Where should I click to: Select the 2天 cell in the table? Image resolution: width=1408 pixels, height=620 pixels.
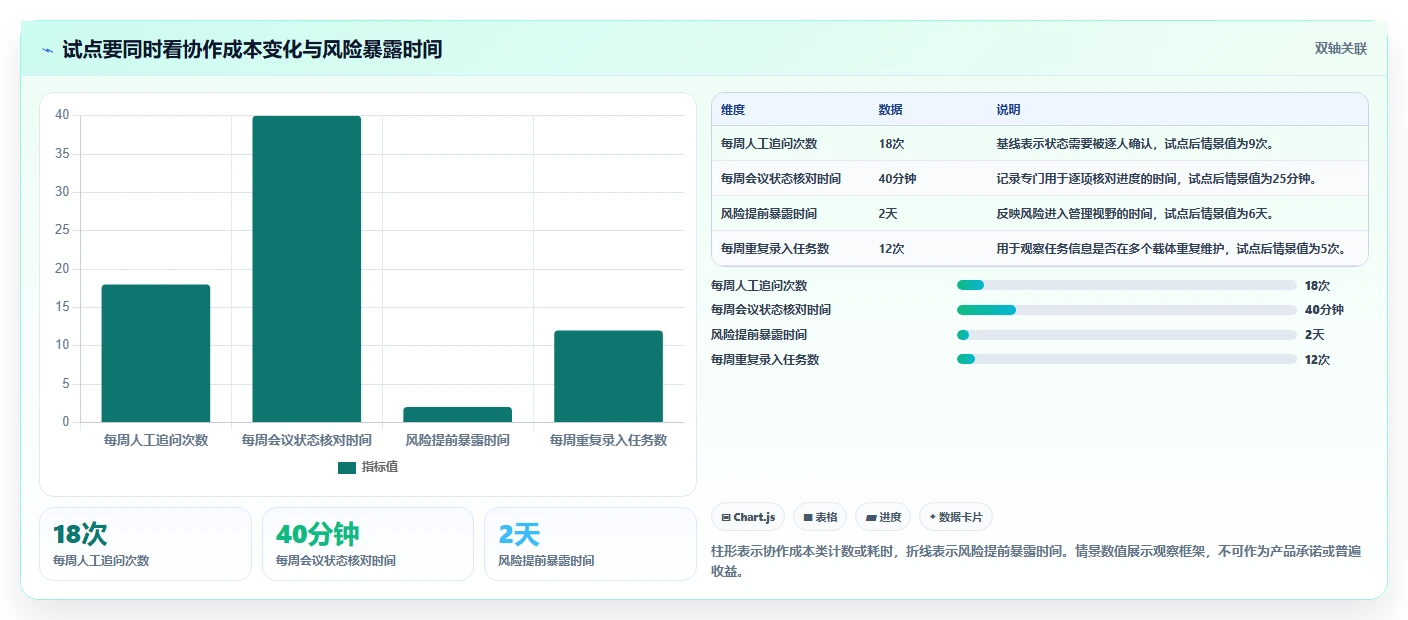click(888, 214)
